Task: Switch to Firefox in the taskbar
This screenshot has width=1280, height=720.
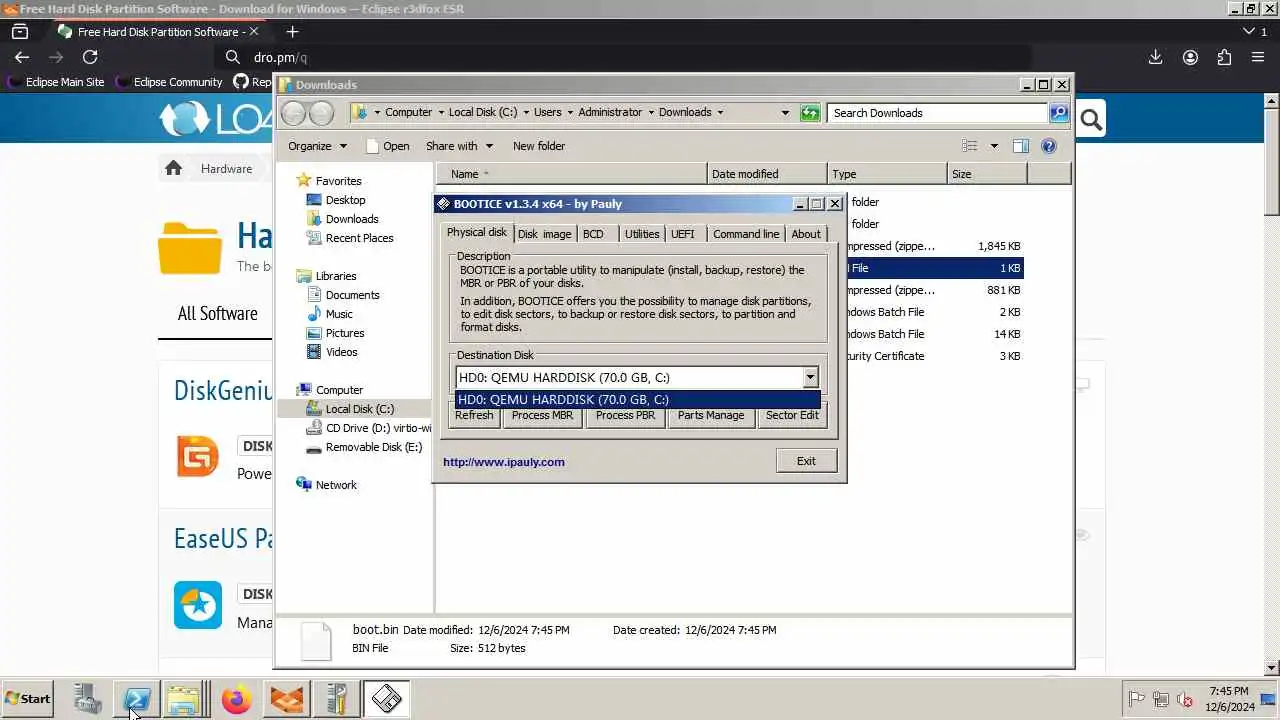Action: (x=236, y=699)
